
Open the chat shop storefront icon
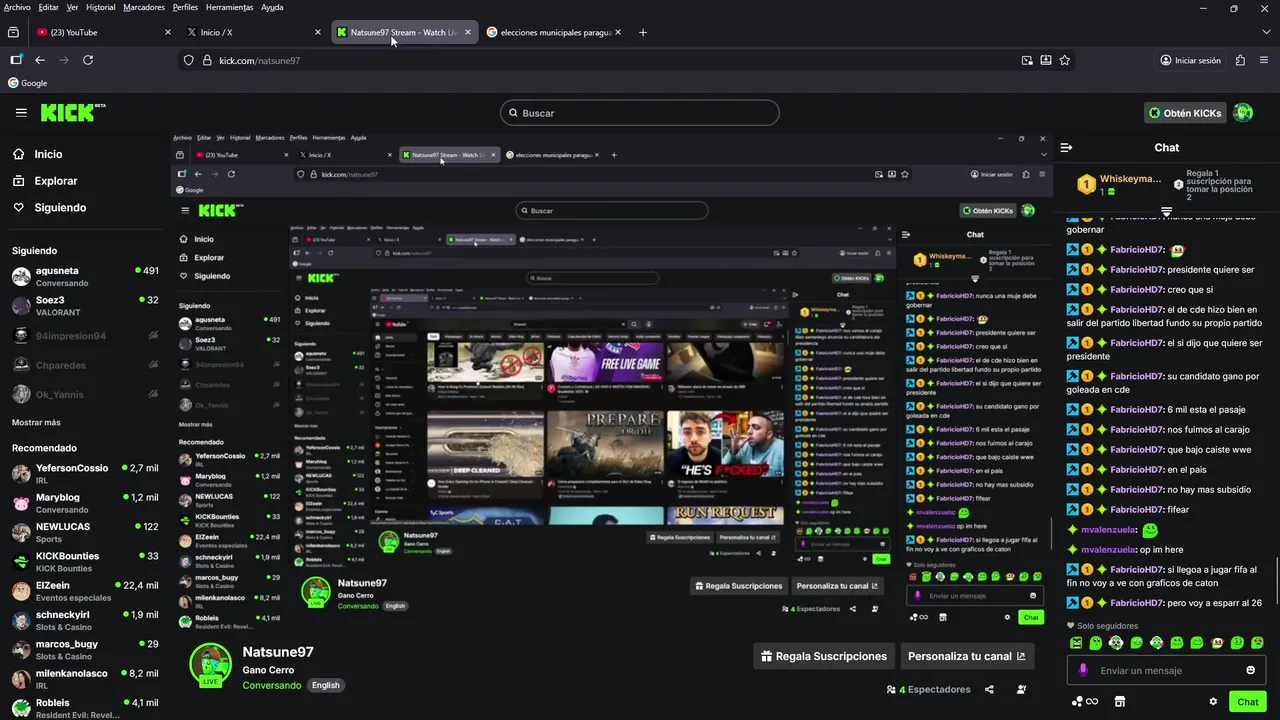tap(1120, 702)
